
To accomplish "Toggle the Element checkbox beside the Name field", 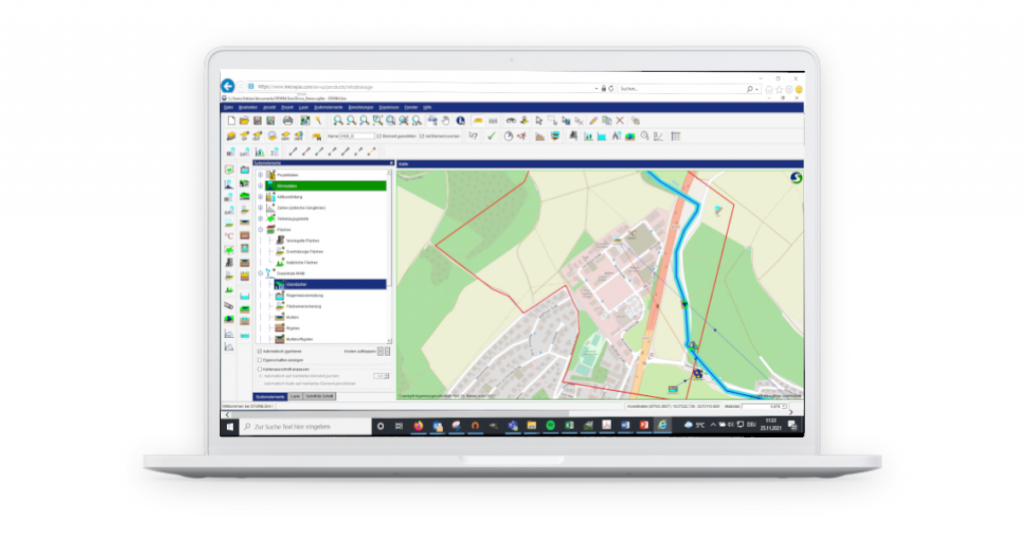I will (x=379, y=136).
